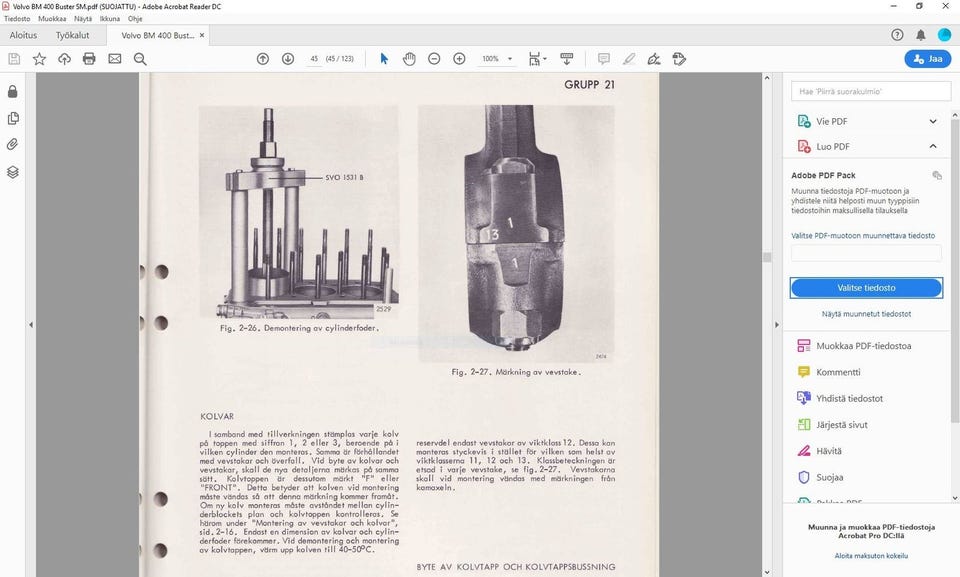Open the attachments paperclip panel

13,145
